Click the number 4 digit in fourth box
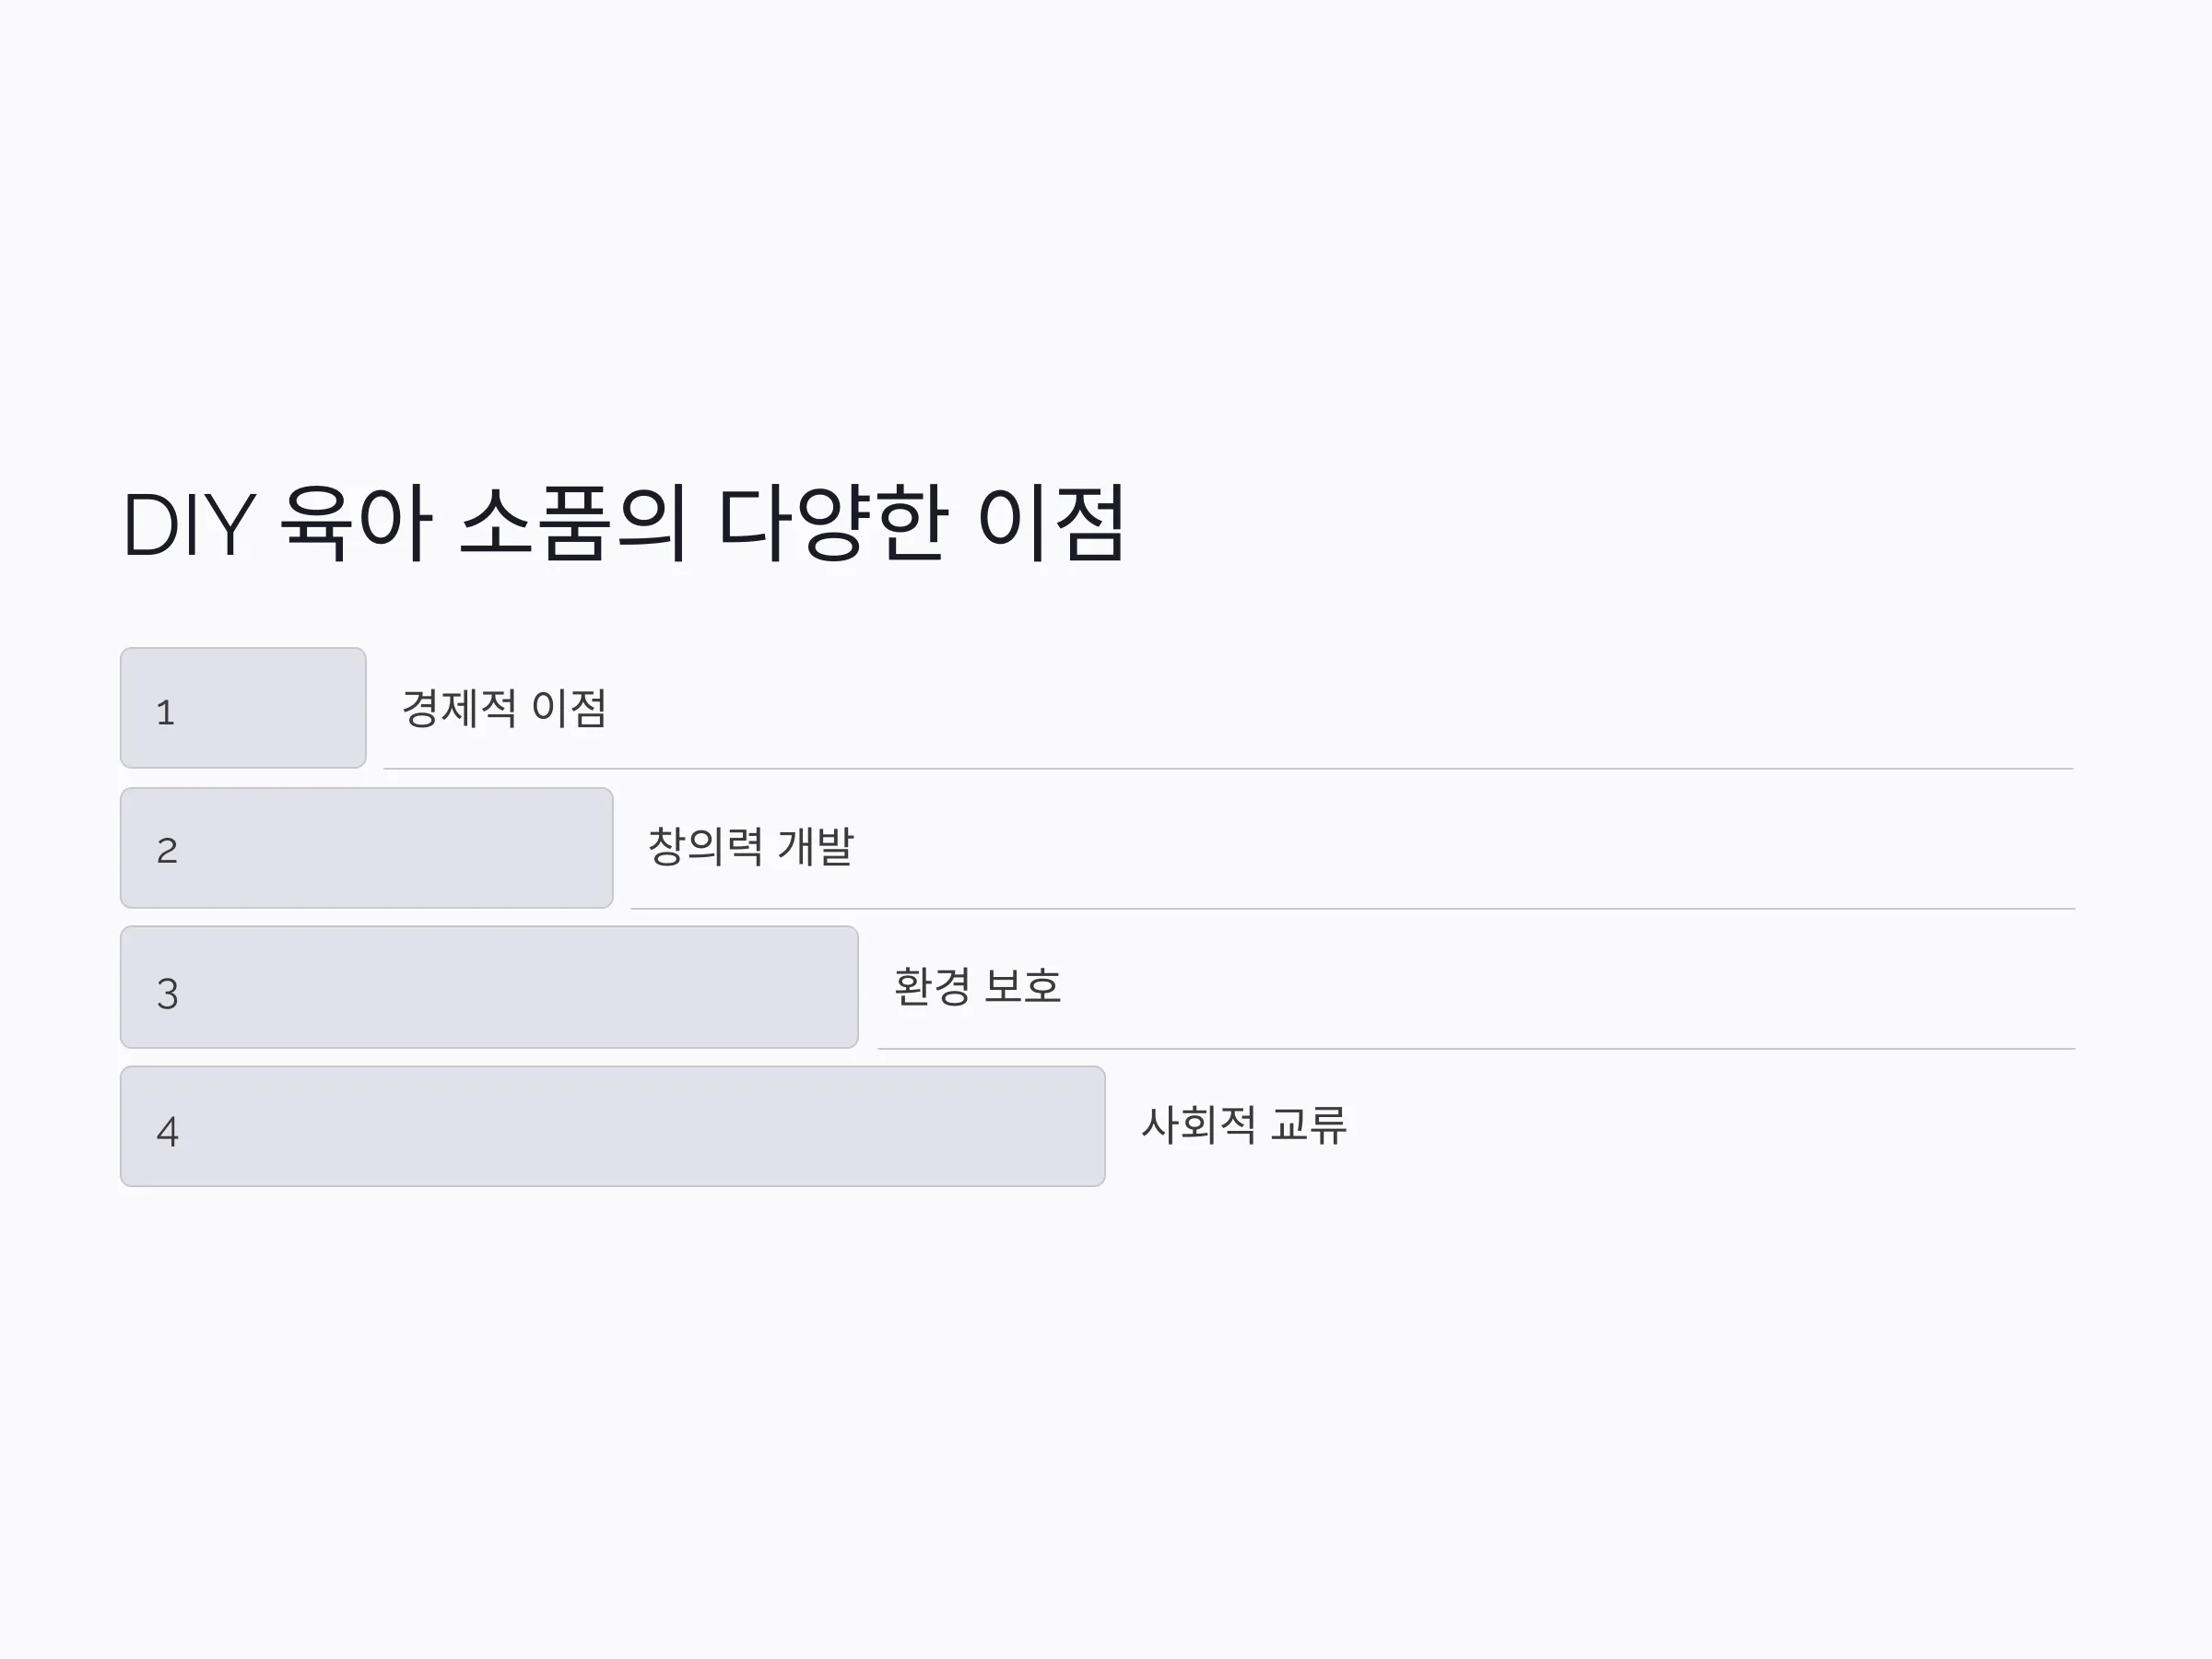2212x1659 pixels. click(167, 1132)
